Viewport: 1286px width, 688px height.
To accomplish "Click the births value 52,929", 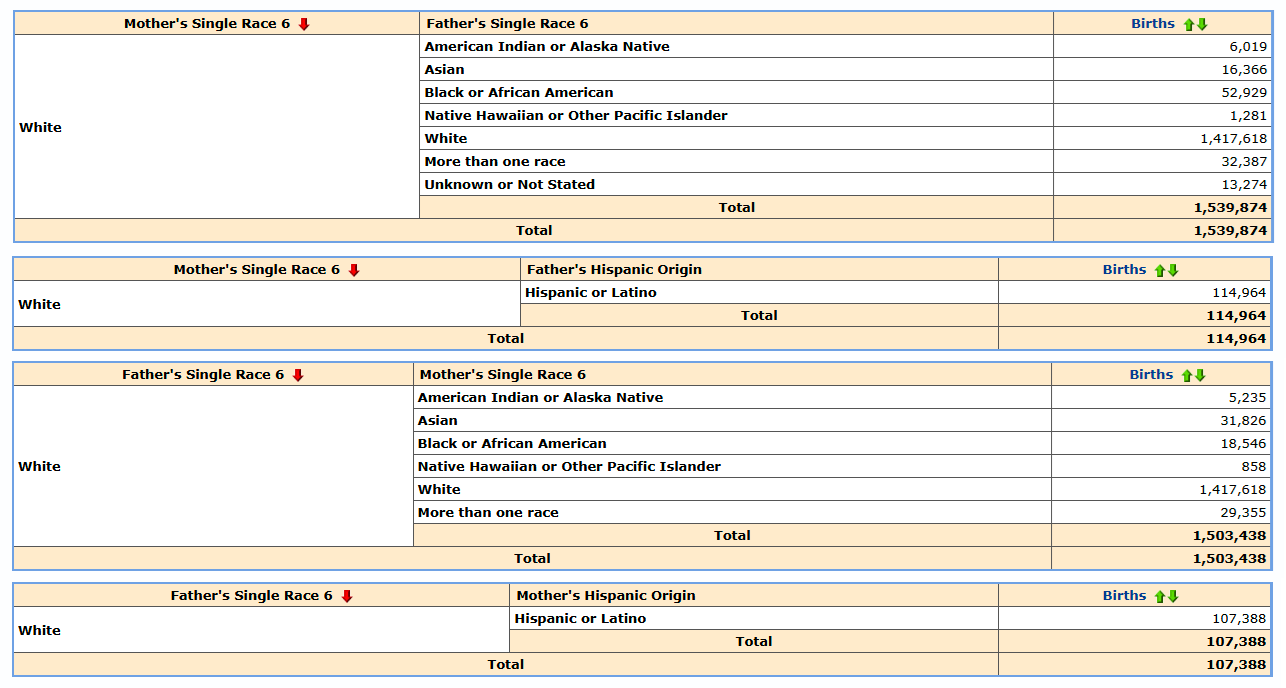I will tap(1244, 92).
